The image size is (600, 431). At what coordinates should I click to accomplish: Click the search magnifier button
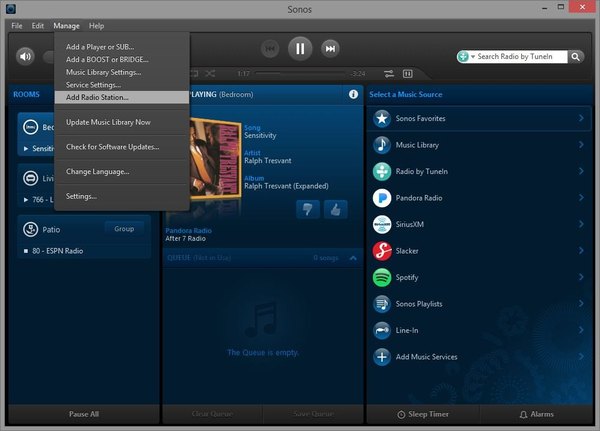576,57
